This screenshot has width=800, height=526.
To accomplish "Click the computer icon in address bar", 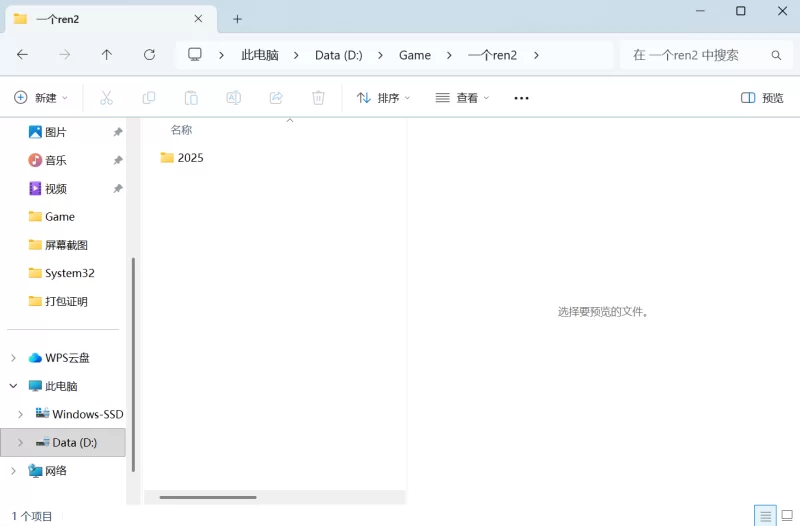I will pos(195,55).
